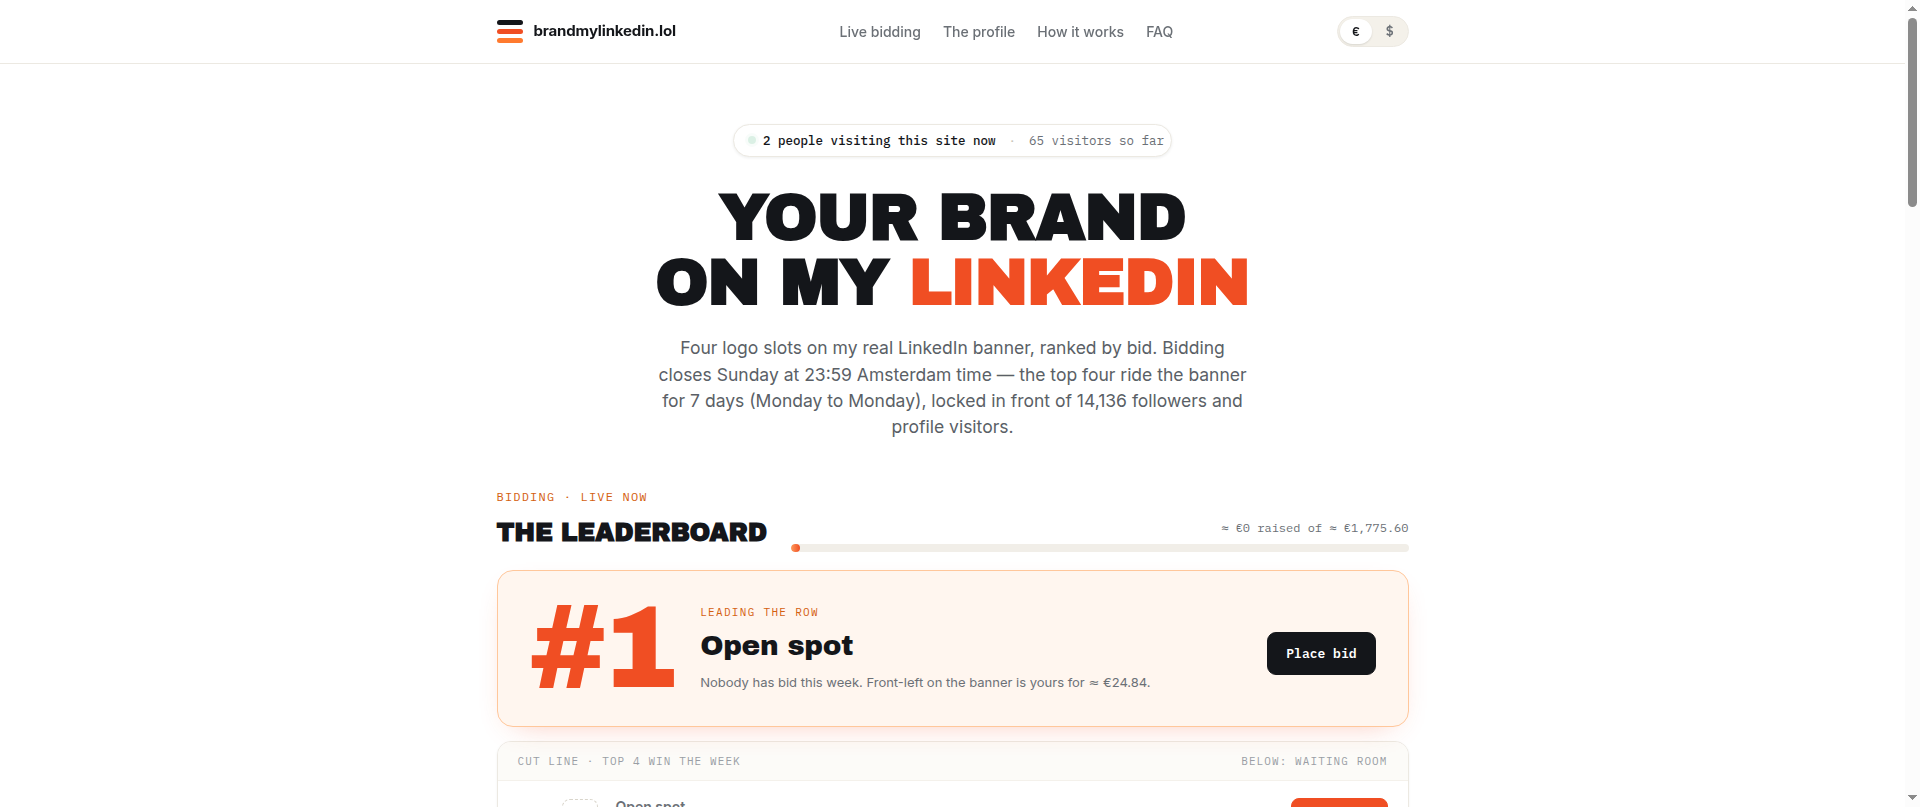Click the vertical scrollbar thumb
This screenshot has height=807, width=1920.
1912,112
